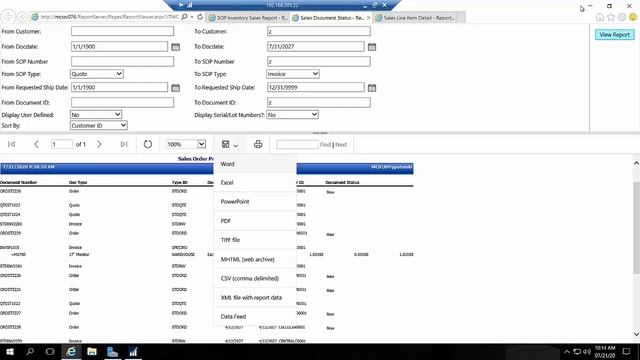640x360 pixels.
Task: Export report to Word
Action: [255, 164]
